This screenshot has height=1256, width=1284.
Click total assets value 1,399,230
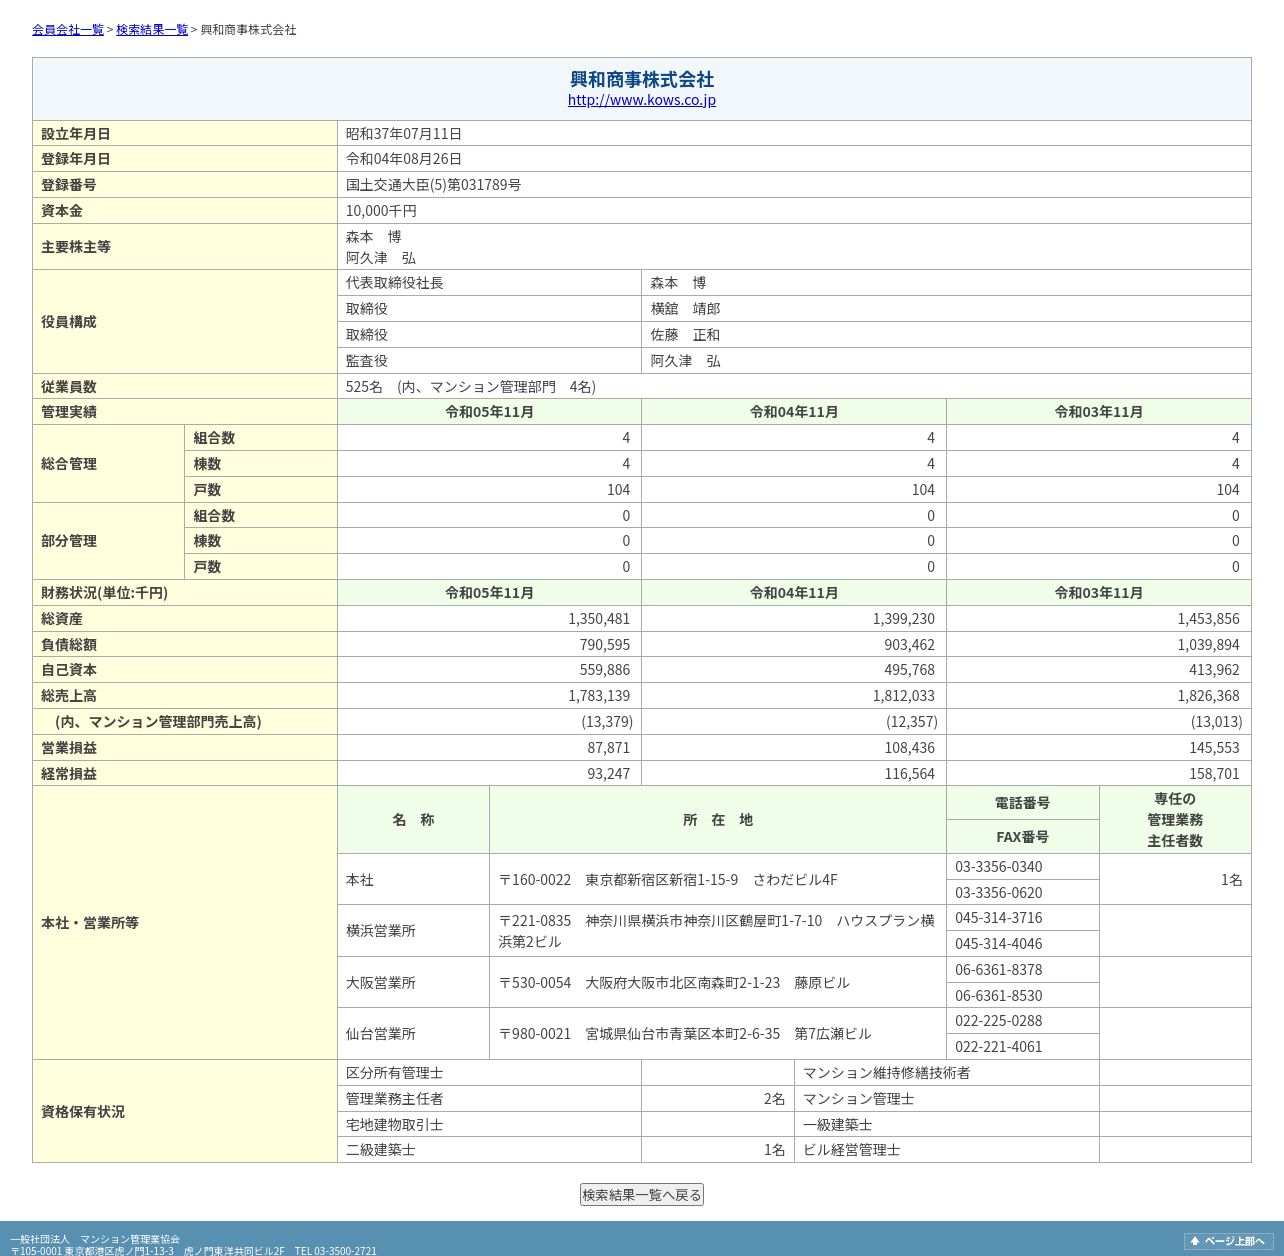[904, 619]
